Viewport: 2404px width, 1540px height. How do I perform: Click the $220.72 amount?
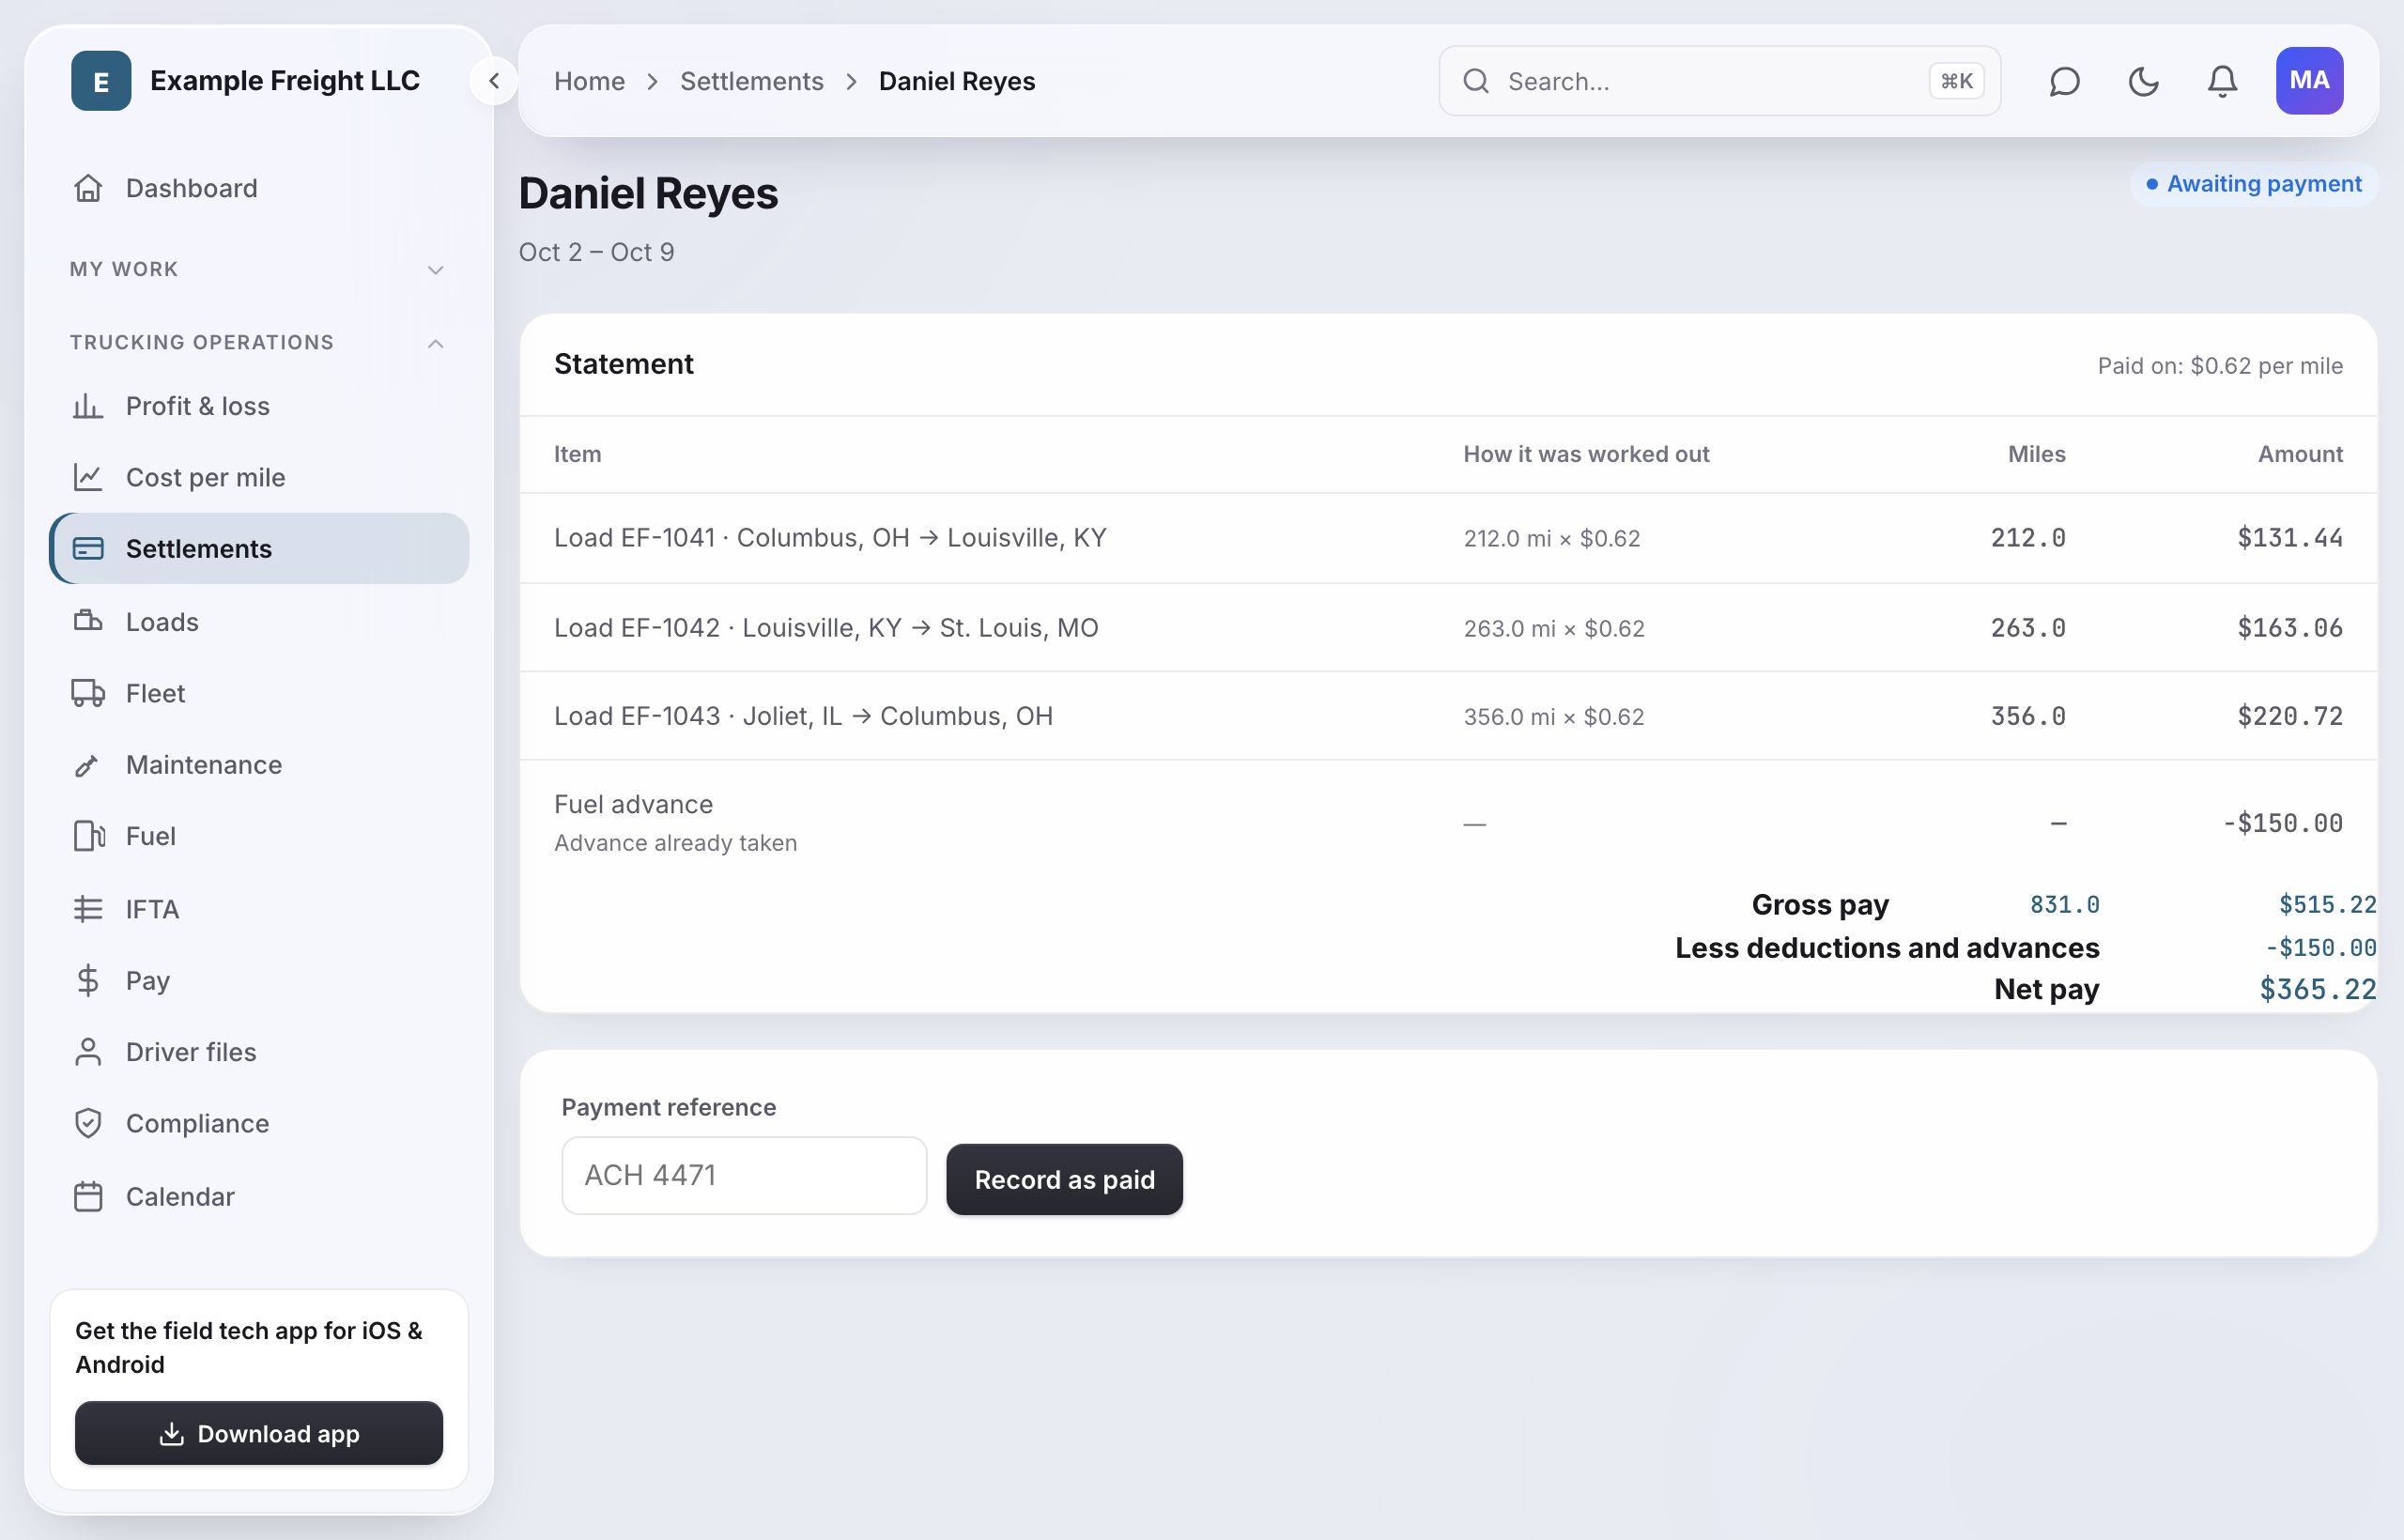2289,716
